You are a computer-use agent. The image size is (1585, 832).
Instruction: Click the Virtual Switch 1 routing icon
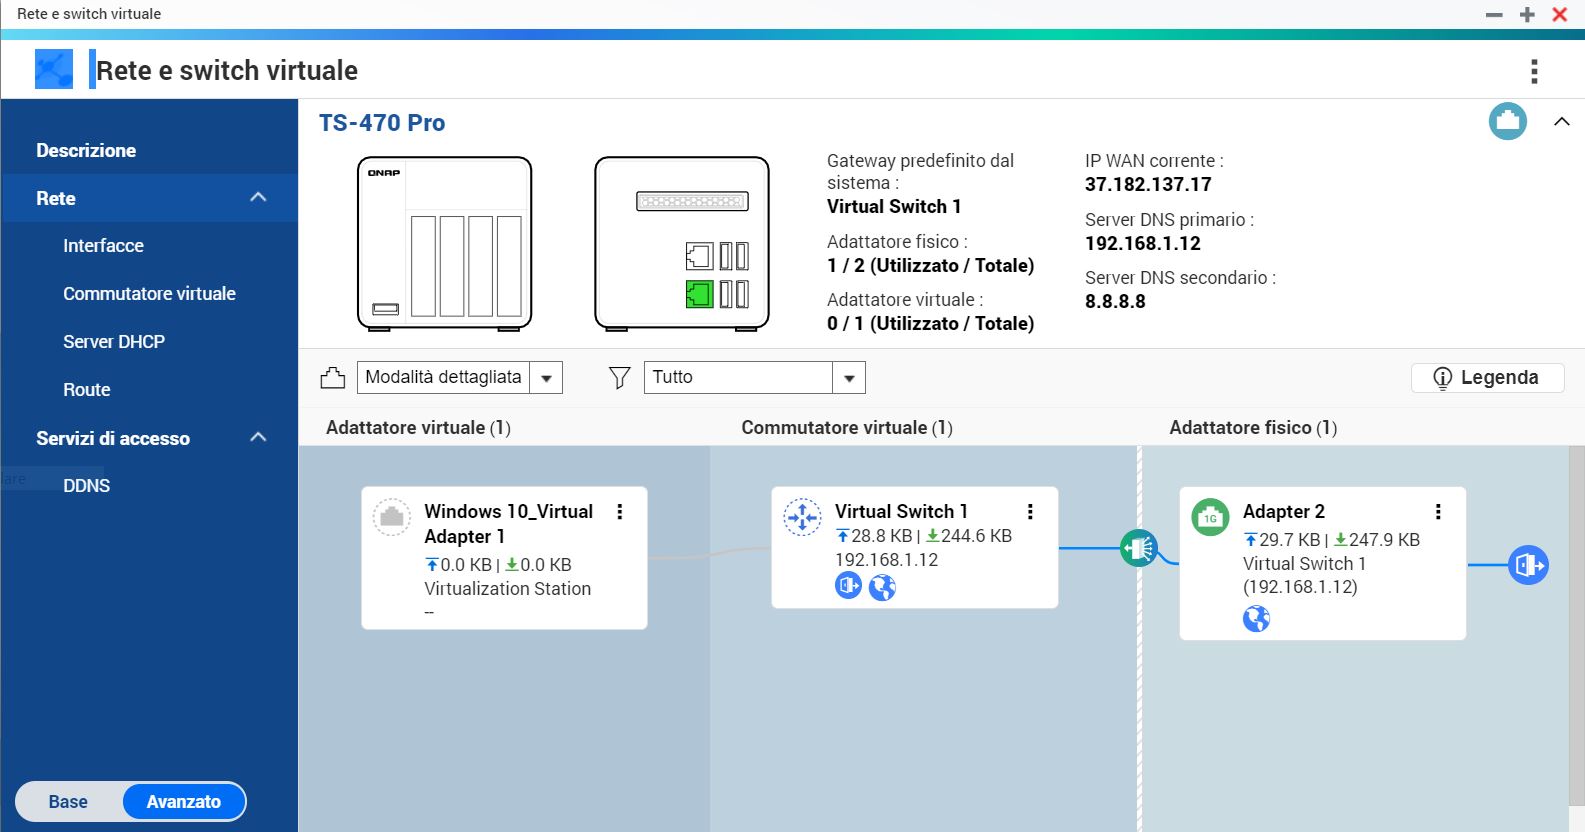click(802, 517)
